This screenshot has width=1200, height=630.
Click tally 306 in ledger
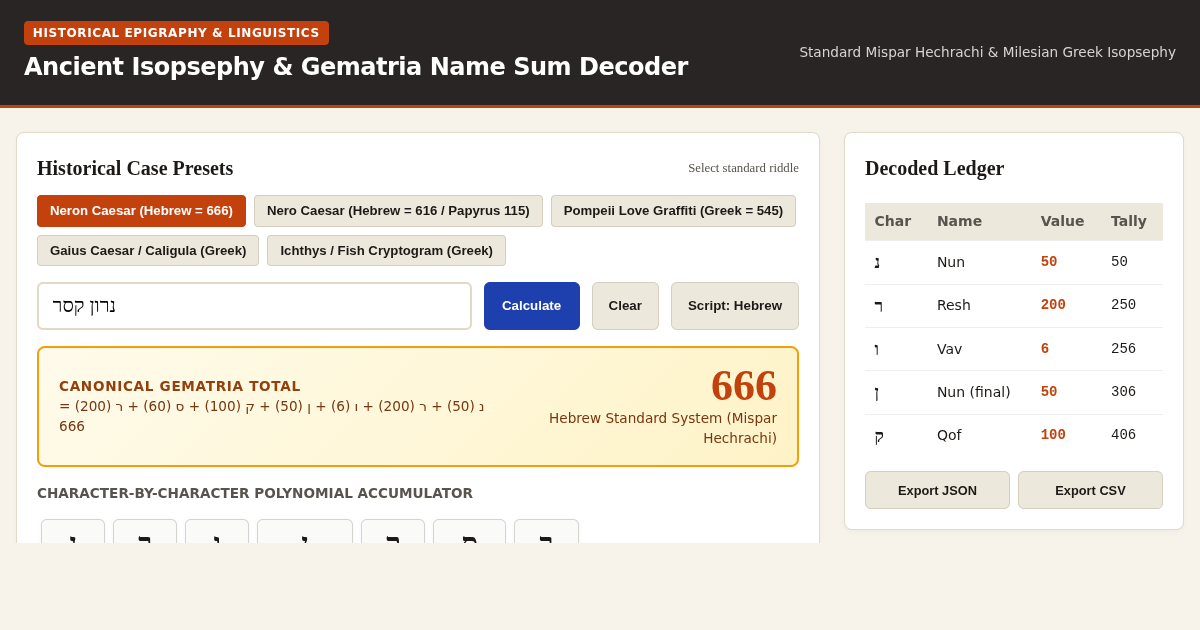click(x=1123, y=392)
